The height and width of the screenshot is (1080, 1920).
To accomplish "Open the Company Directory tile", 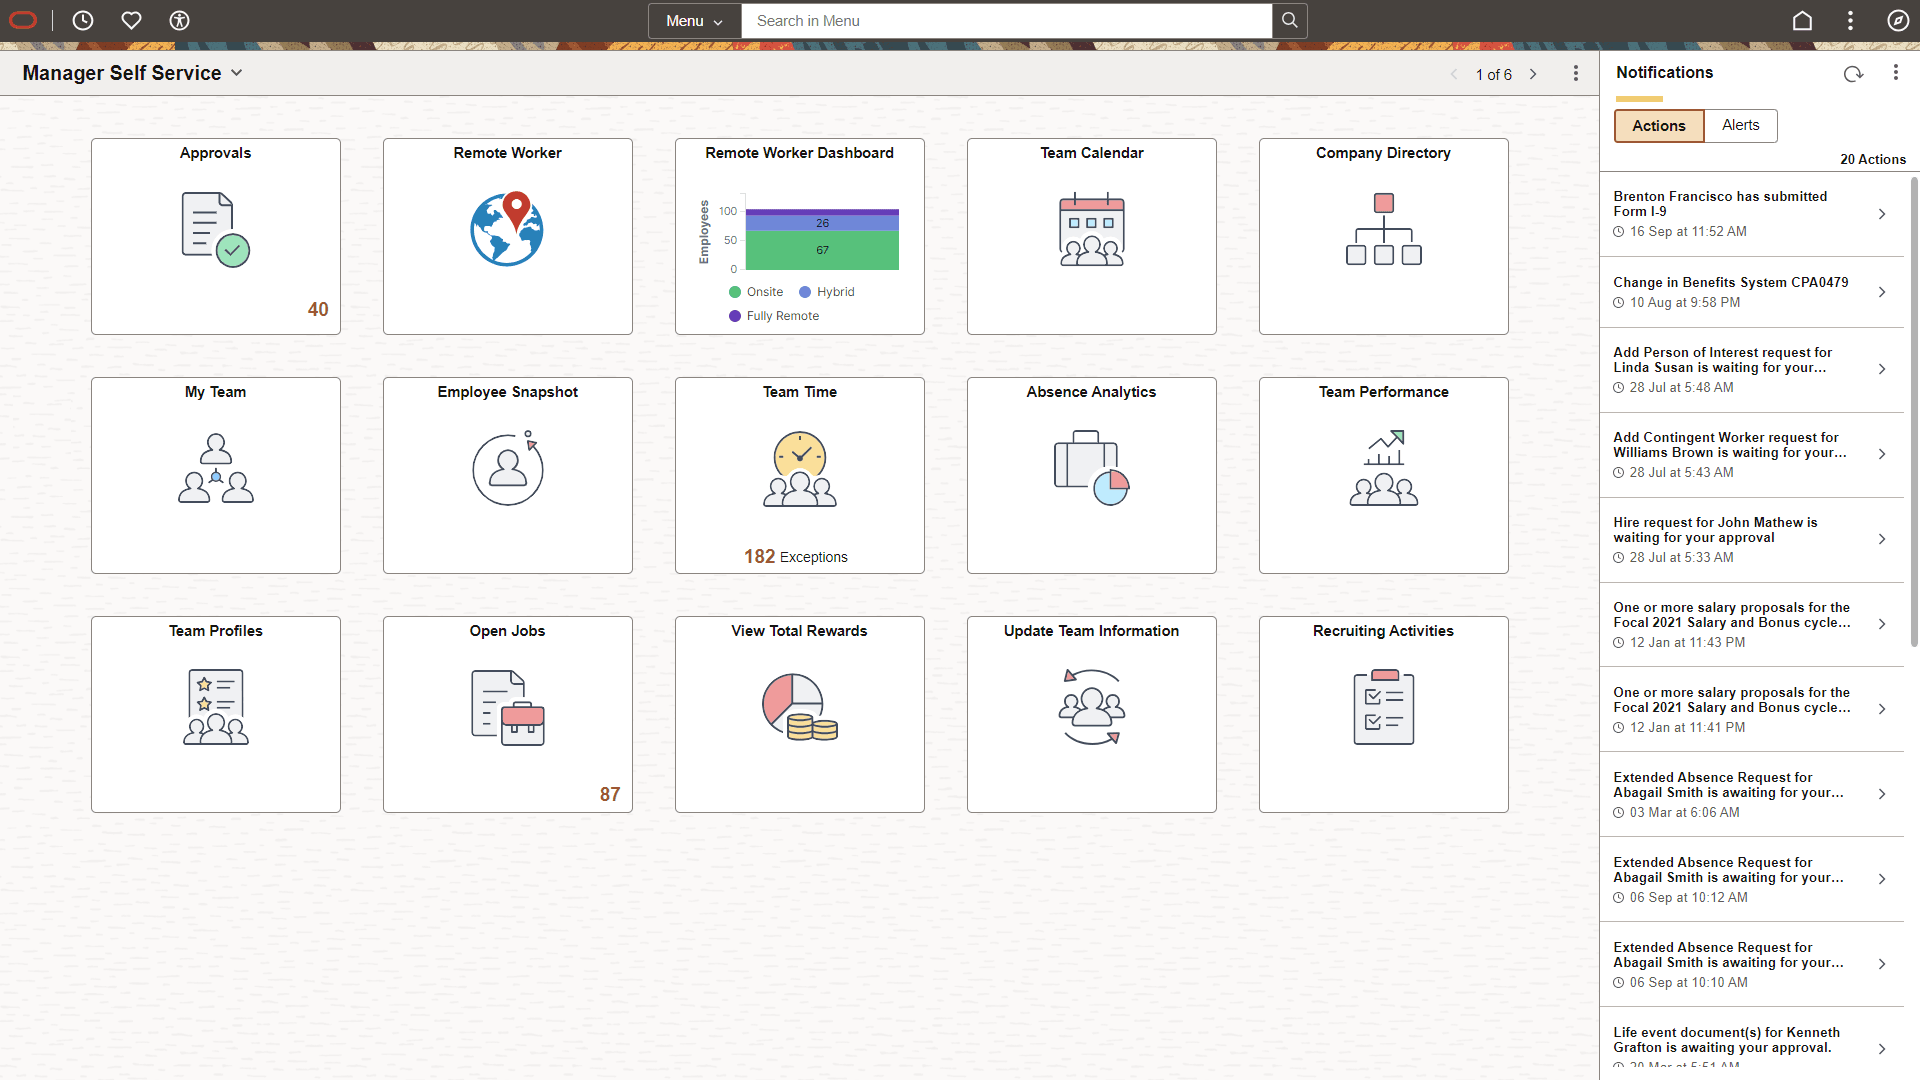I will click(x=1383, y=236).
